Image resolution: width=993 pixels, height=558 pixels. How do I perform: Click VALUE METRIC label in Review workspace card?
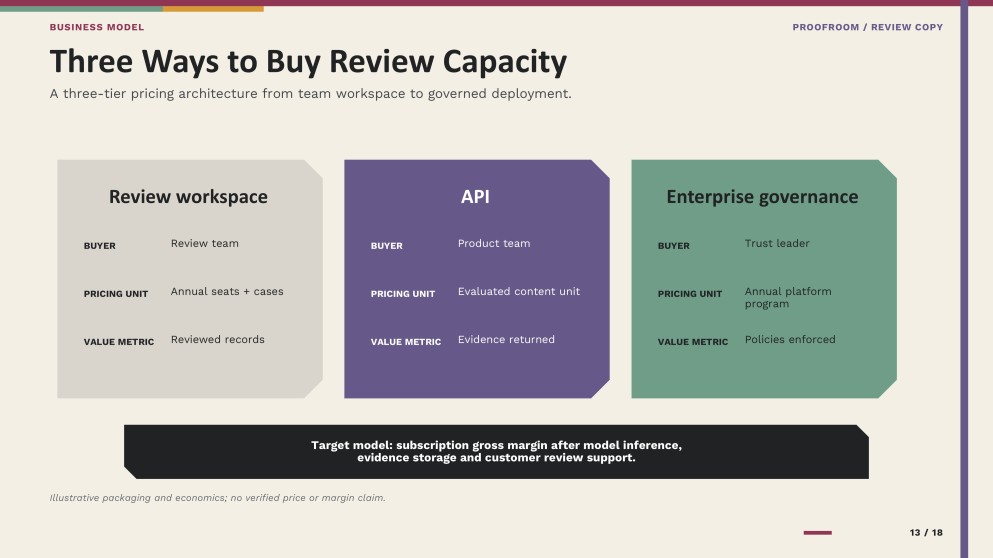pos(119,342)
